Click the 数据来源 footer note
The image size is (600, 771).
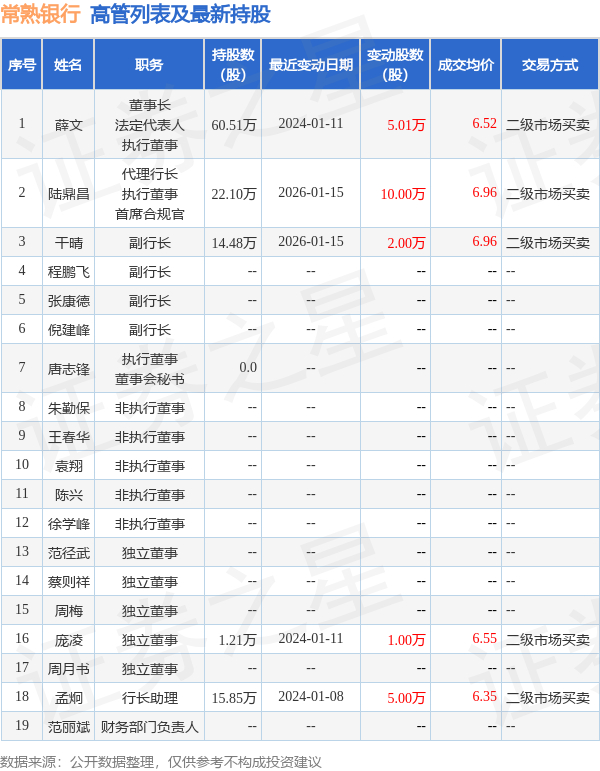[161, 762]
